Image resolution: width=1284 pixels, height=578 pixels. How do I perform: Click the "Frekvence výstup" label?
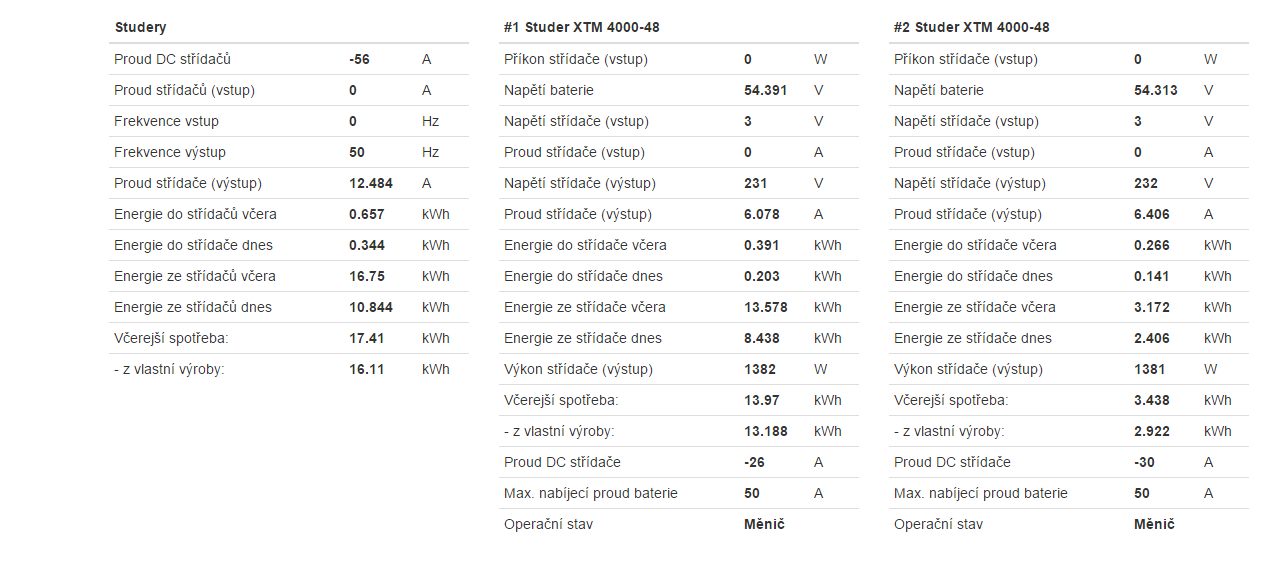(170, 152)
